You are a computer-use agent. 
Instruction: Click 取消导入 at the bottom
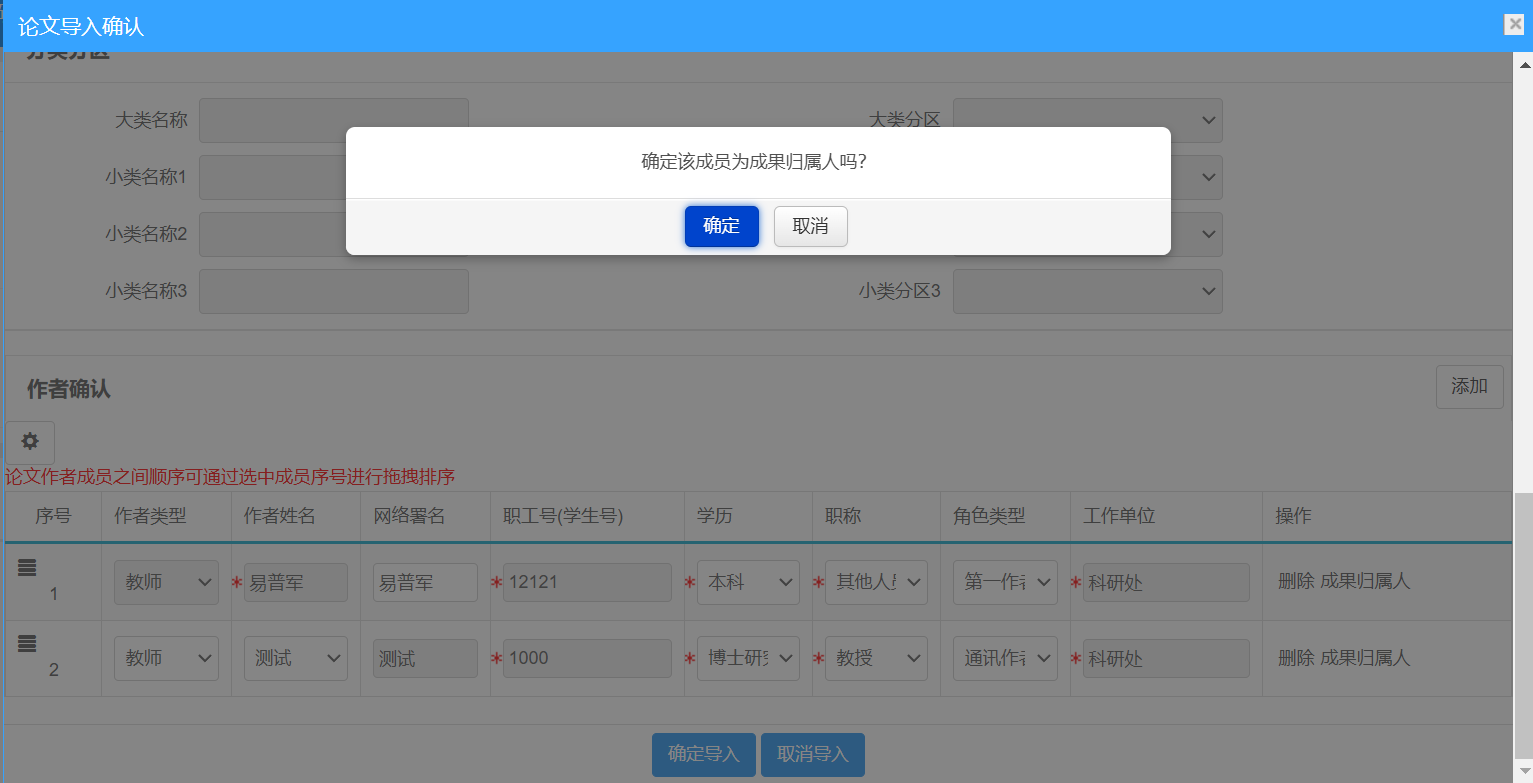pos(812,754)
